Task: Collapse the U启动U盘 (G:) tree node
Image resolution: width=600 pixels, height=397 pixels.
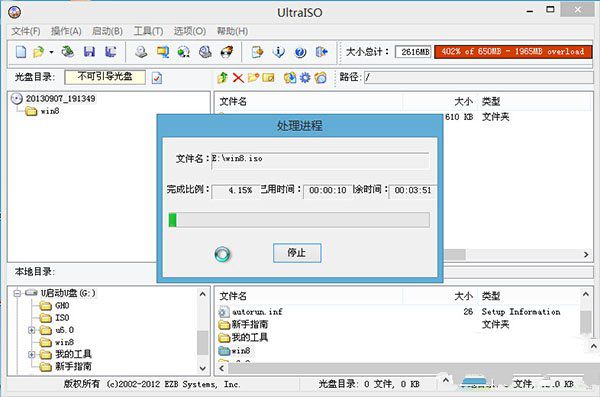Action: click(x=17, y=293)
